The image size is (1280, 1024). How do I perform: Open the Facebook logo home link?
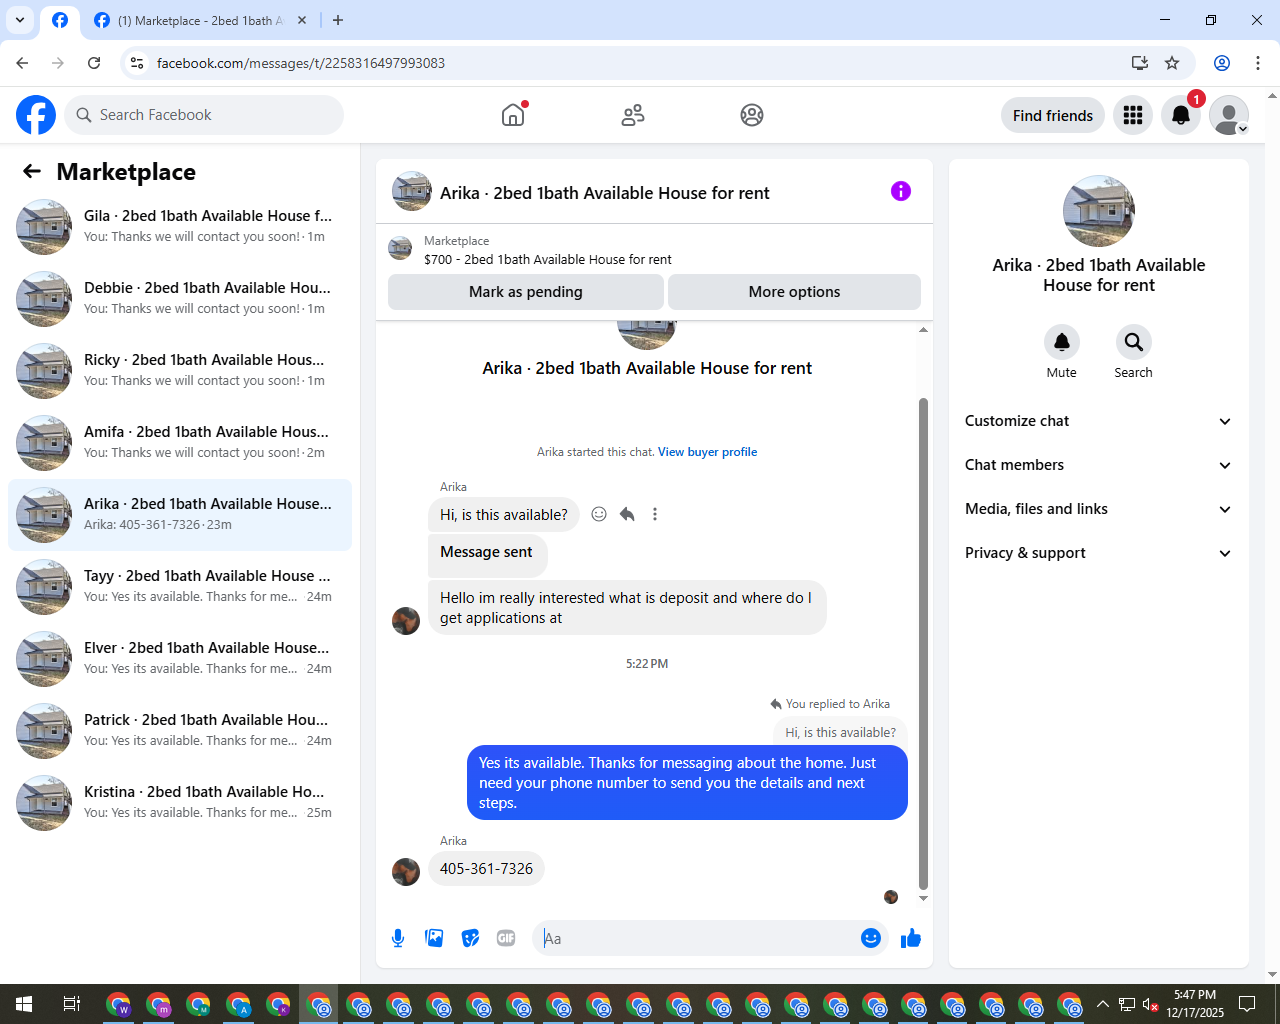[x=36, y=115]
